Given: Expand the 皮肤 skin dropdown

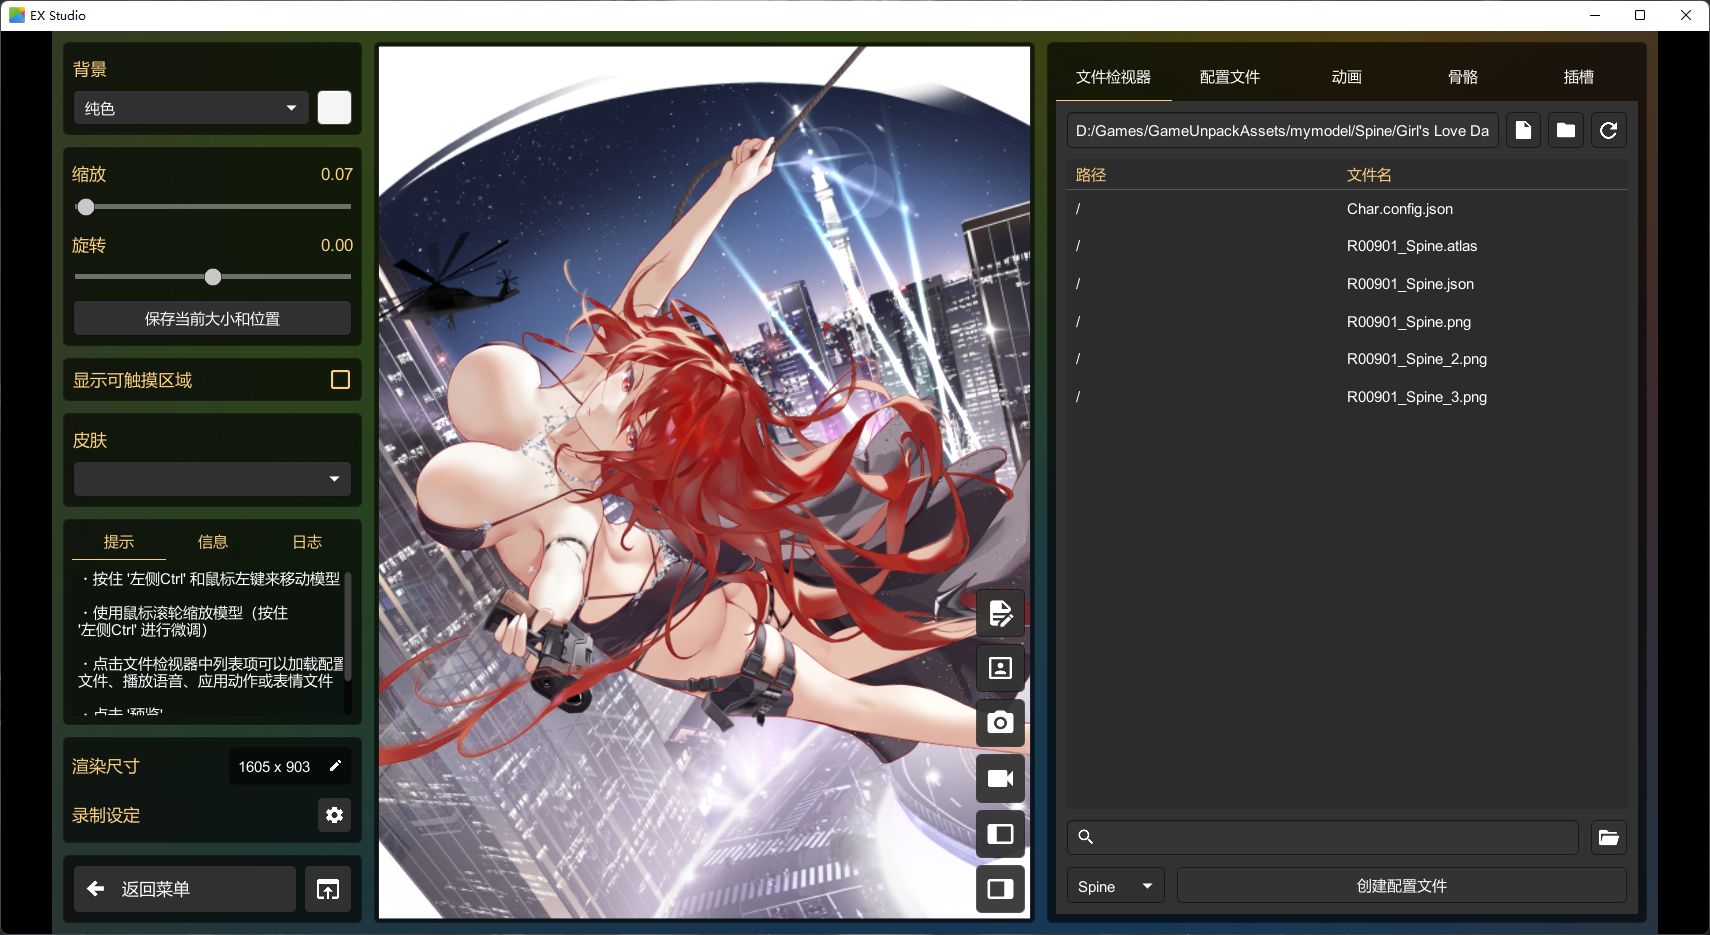Looking at the screenshot, I should (212, 479).
